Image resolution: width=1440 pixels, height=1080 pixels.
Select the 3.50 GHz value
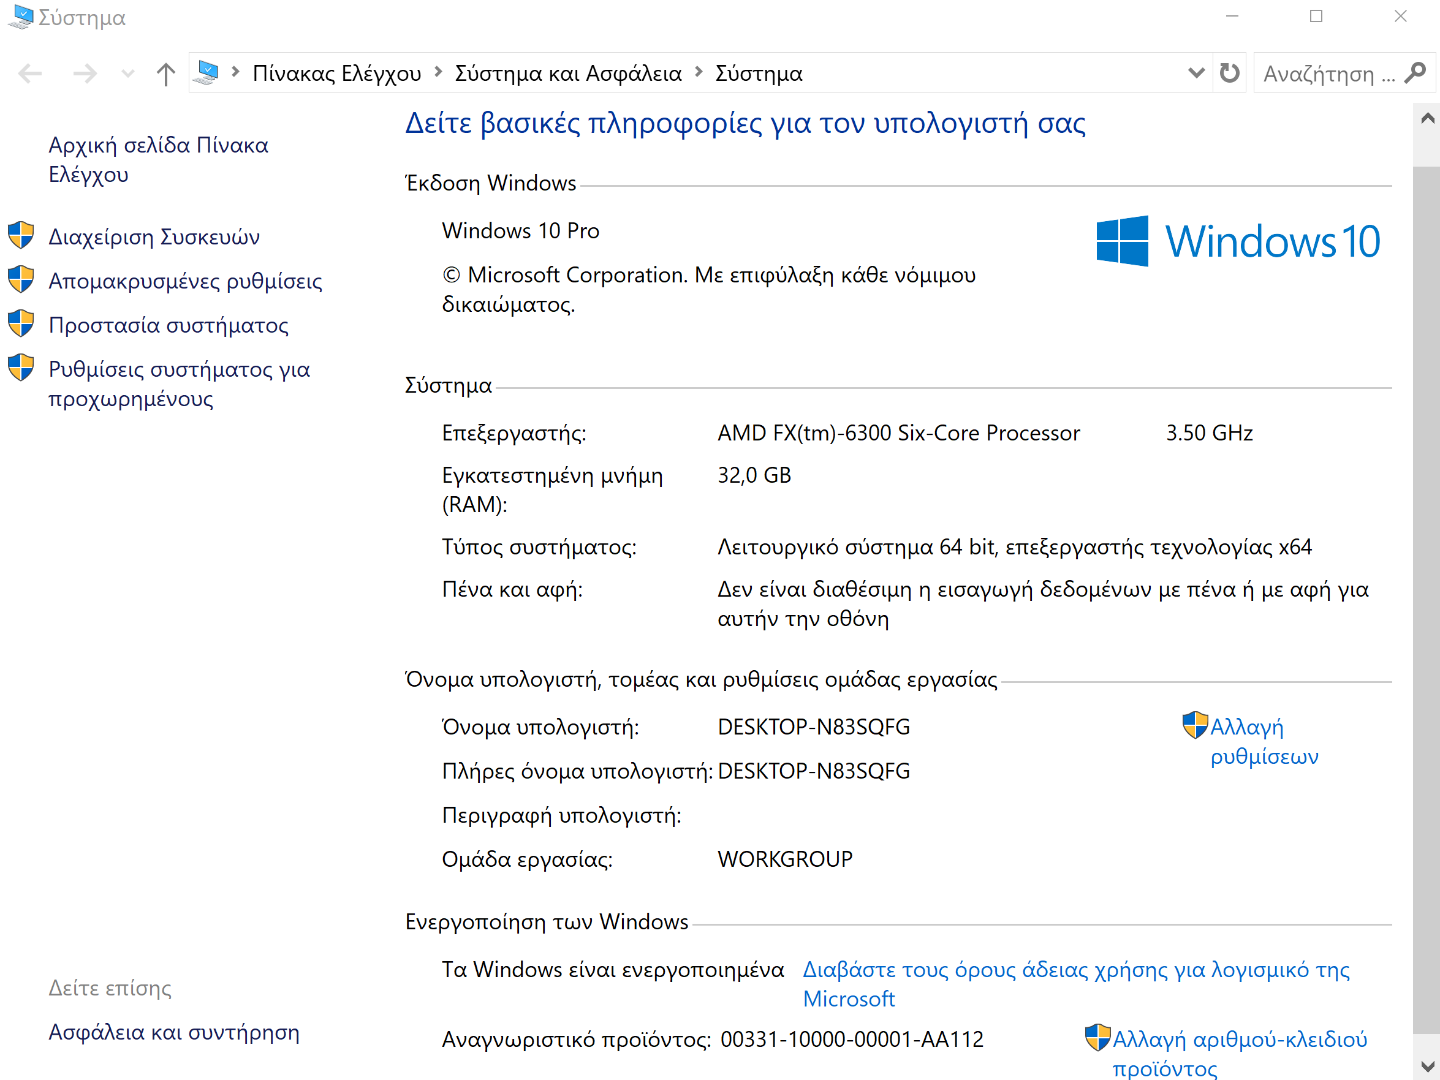(x=1210, y=433)
